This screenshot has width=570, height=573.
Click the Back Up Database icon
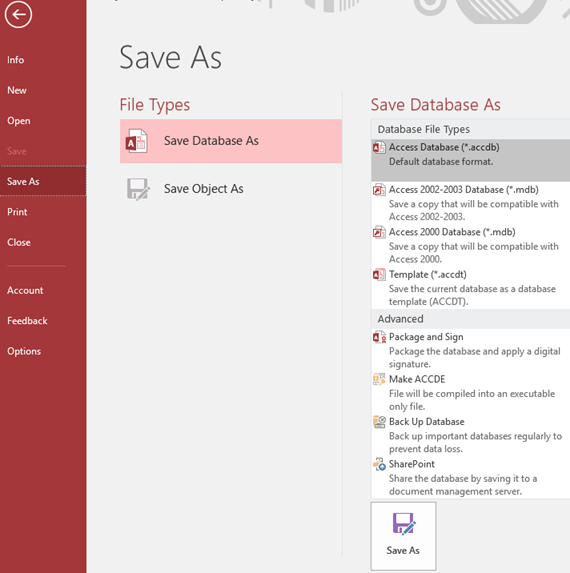pyautogui.click(x=379, y=422)
